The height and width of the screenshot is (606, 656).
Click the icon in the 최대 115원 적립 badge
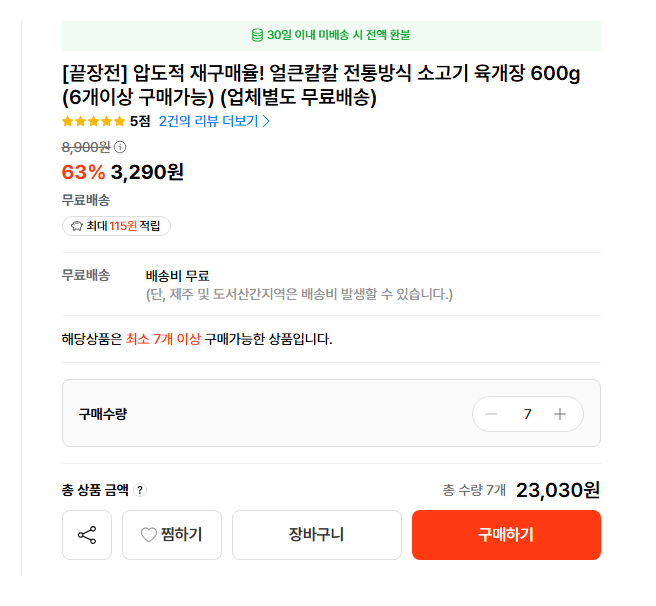(76, 226)
